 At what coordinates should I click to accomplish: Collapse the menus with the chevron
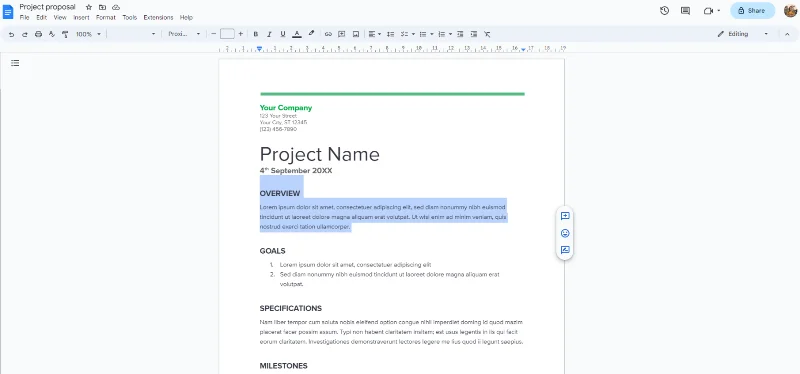(787, 34)
